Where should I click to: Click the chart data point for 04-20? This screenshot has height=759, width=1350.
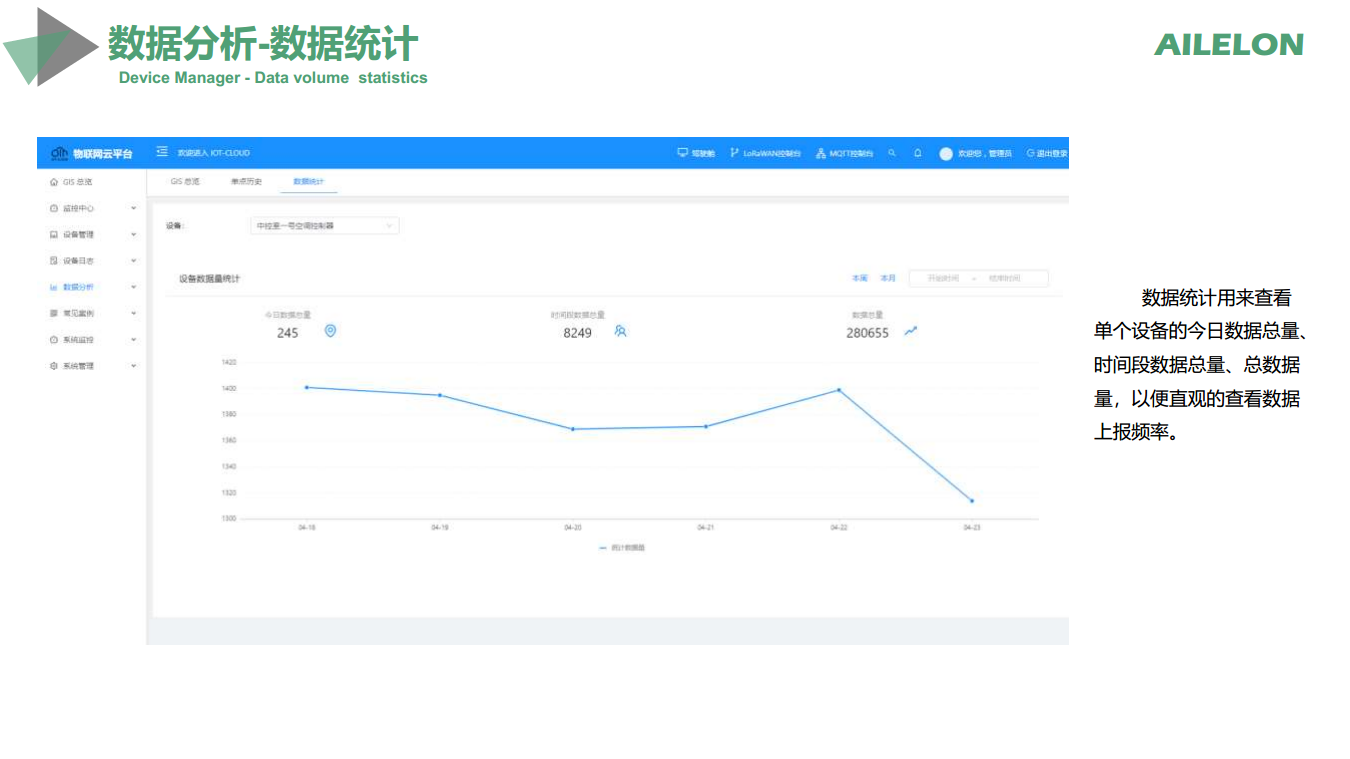(x=573, y=429)
